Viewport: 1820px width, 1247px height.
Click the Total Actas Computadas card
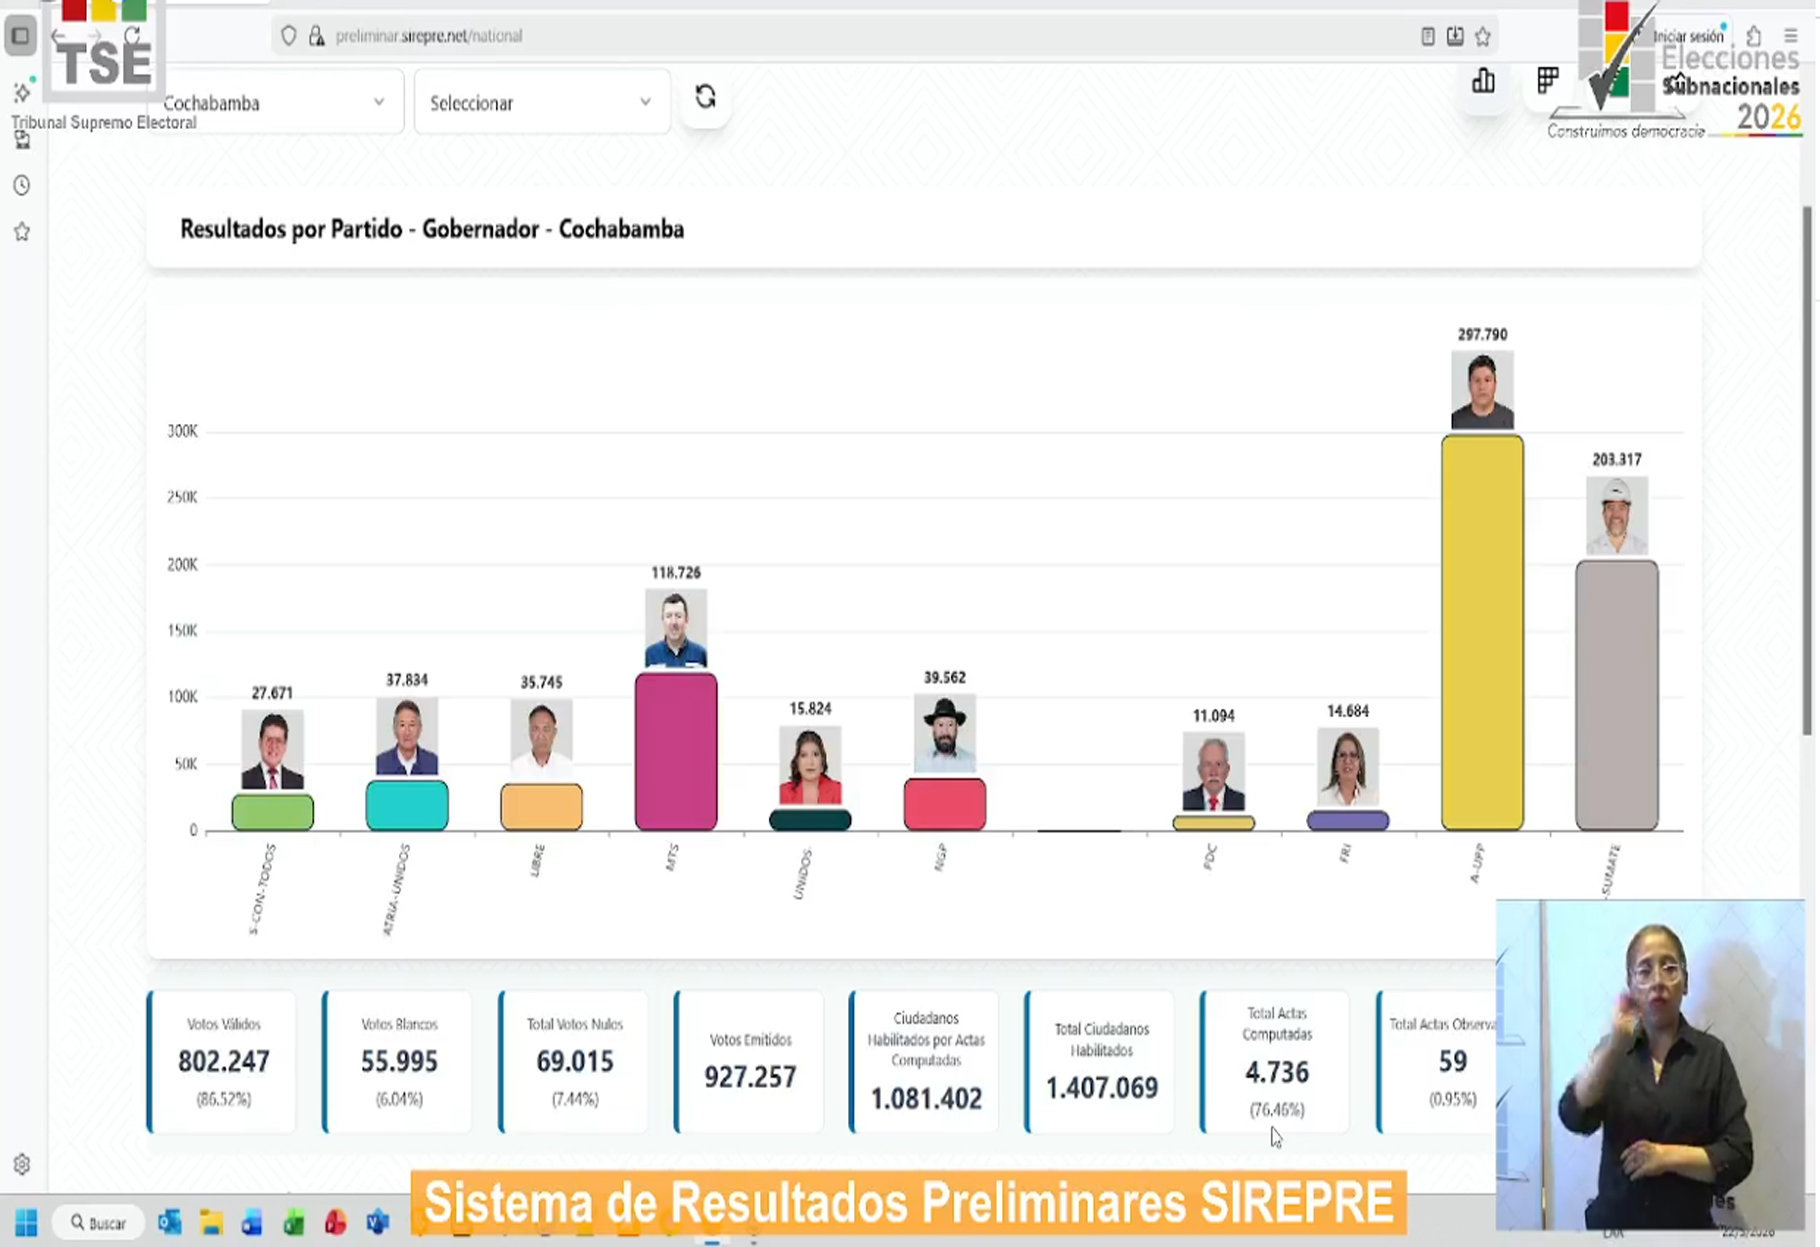(1276, 1063)
